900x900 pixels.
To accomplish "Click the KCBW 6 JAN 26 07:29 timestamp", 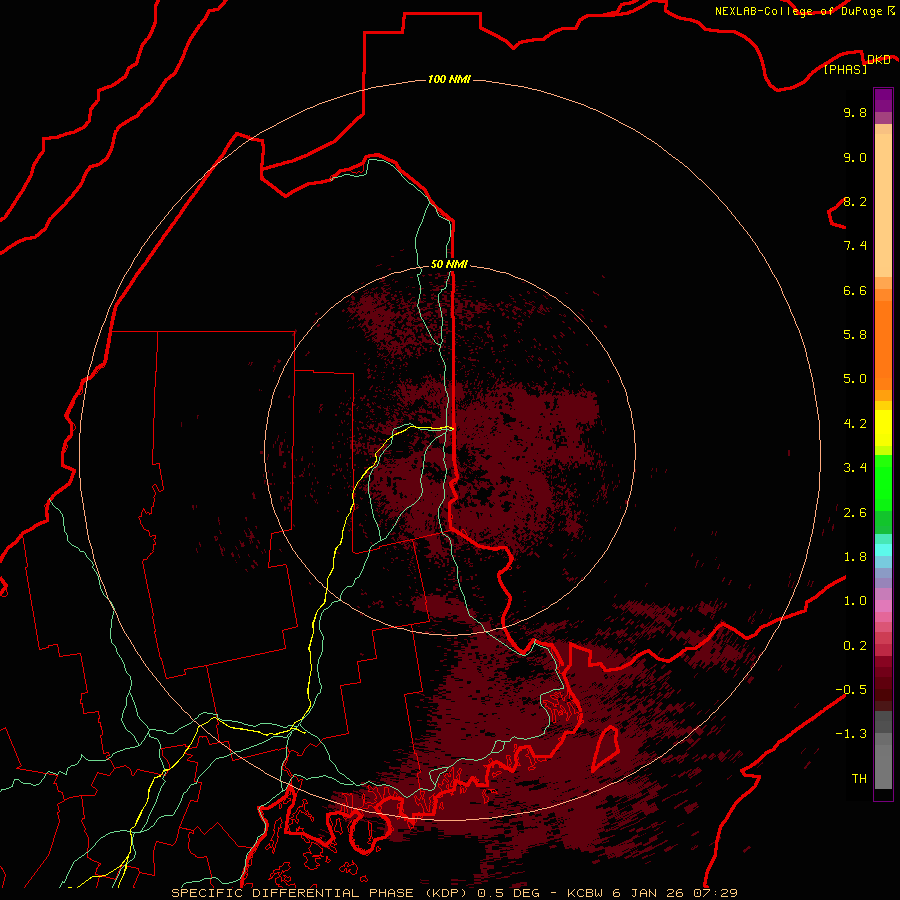I will [x=653, y=893].
